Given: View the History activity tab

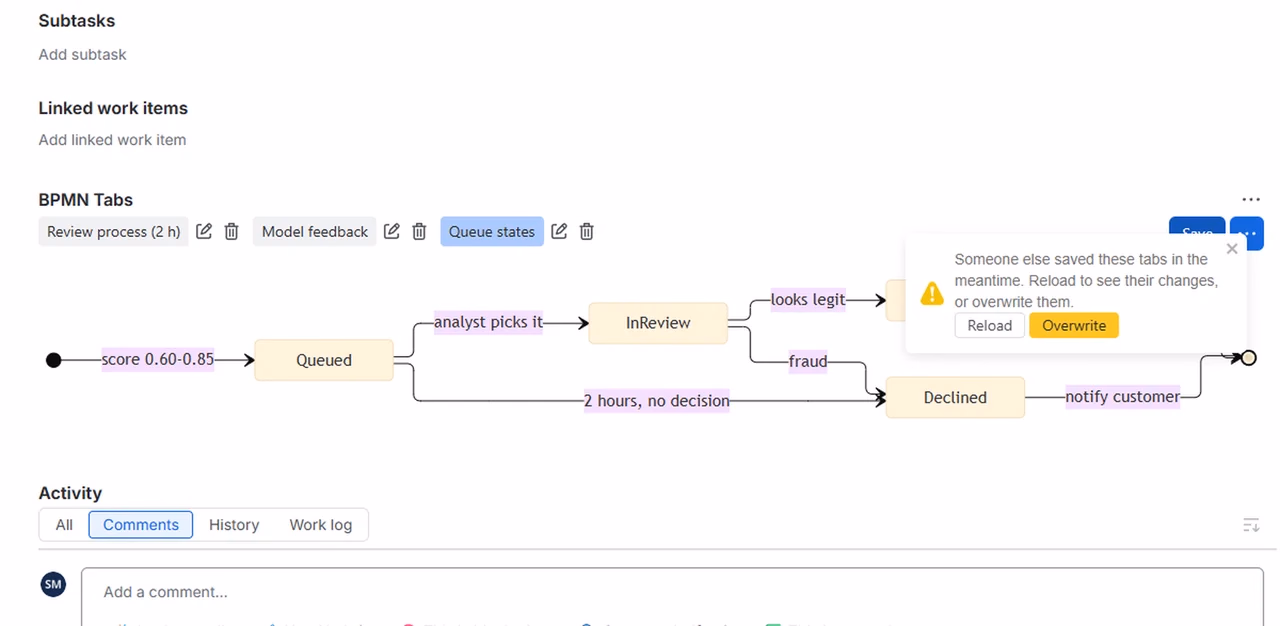Looking at the screenshot, I should 234,525.
